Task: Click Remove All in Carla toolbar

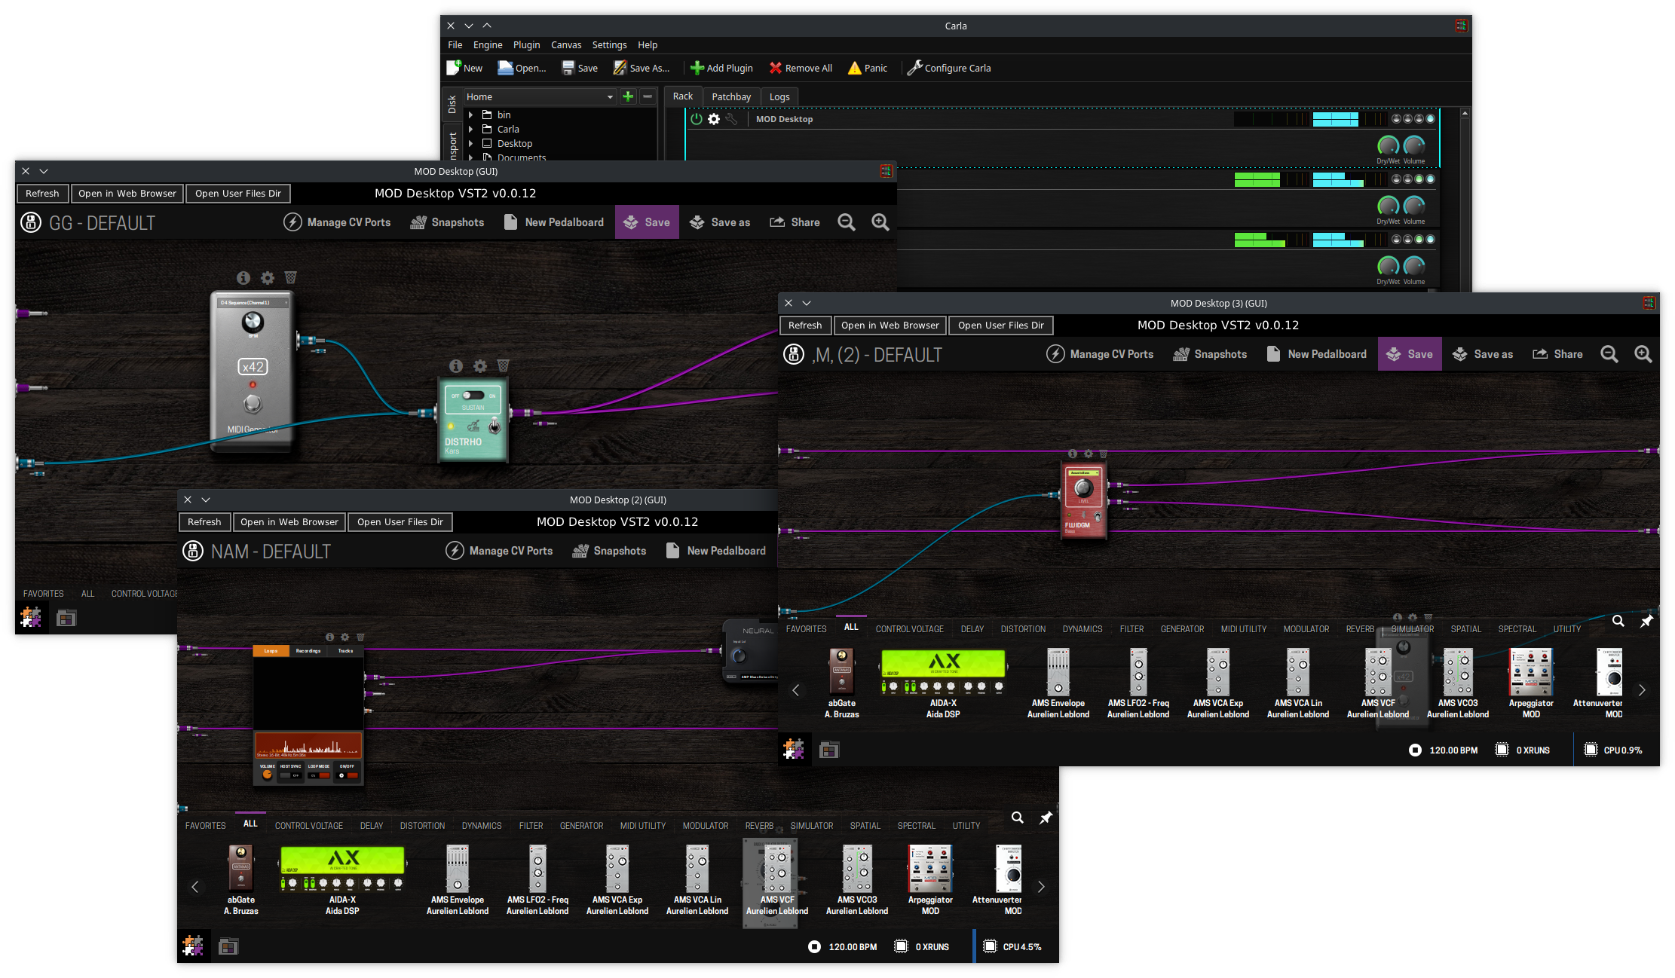Action: 800,68
